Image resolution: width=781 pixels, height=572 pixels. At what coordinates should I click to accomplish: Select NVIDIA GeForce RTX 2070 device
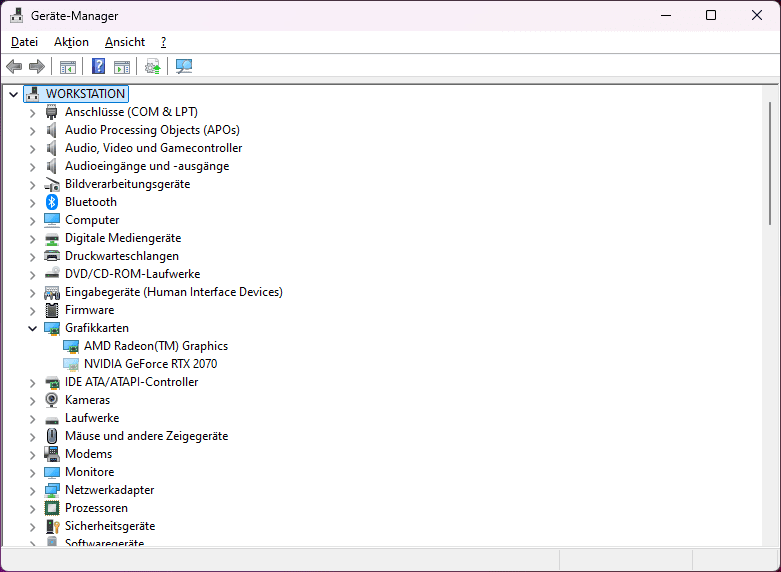point(150,364)
